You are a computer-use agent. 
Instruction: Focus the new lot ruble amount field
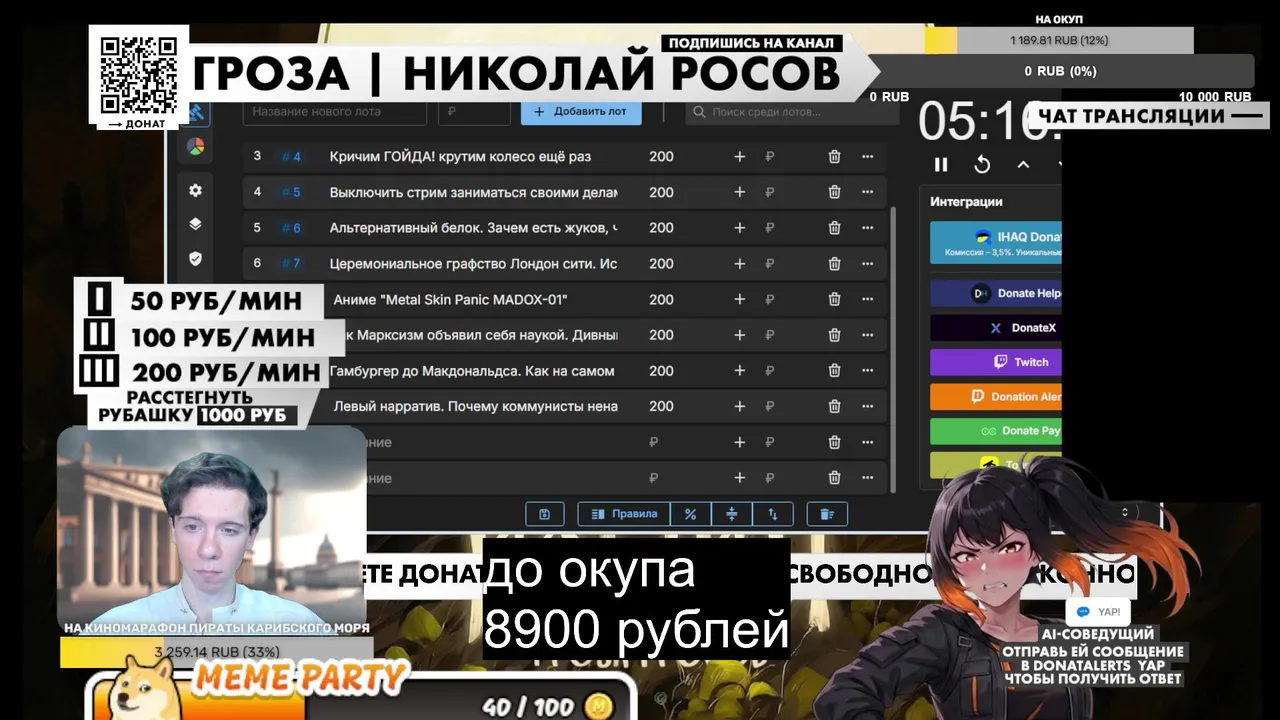point(476,112)
